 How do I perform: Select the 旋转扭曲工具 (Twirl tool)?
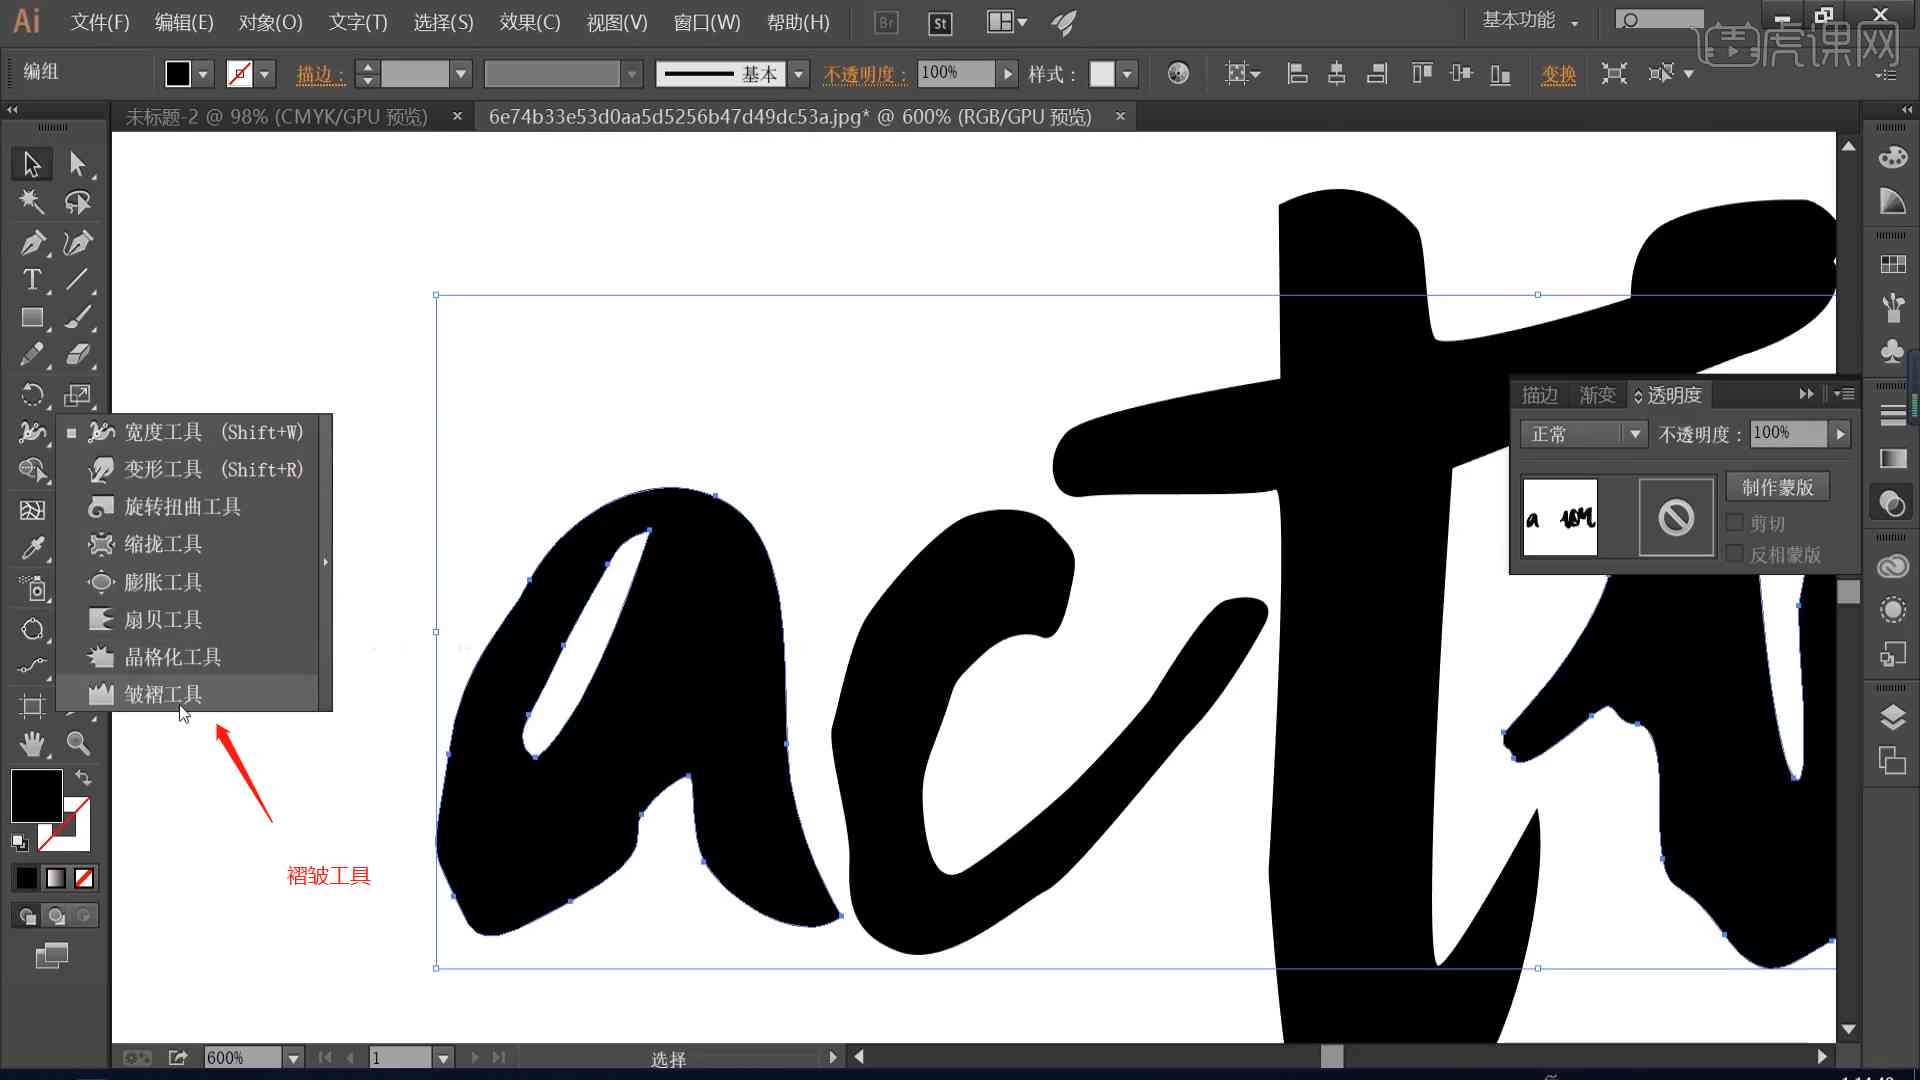click(185, 506)
